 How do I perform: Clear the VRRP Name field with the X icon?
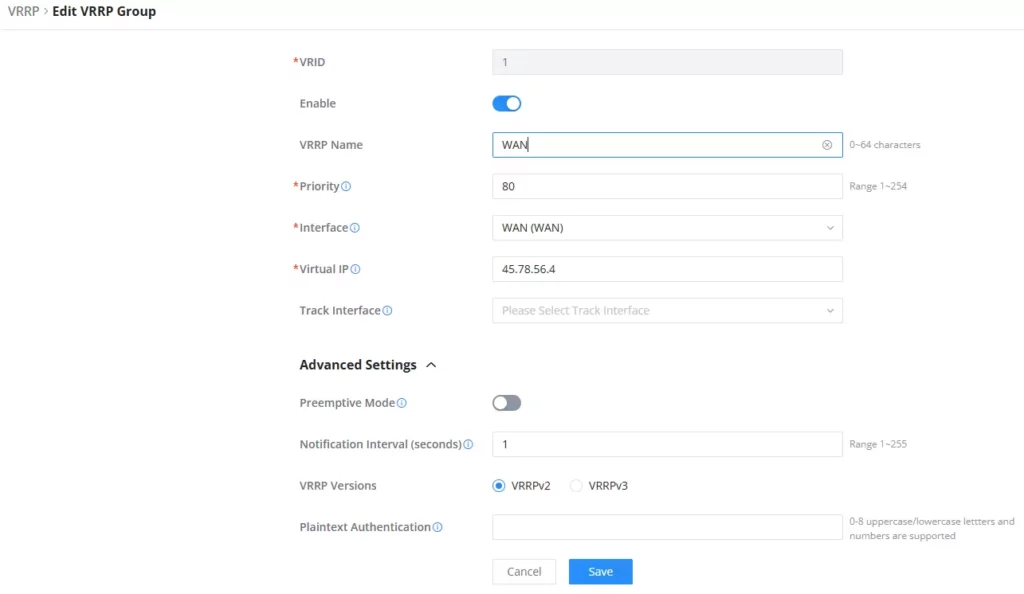click(827, 145)
